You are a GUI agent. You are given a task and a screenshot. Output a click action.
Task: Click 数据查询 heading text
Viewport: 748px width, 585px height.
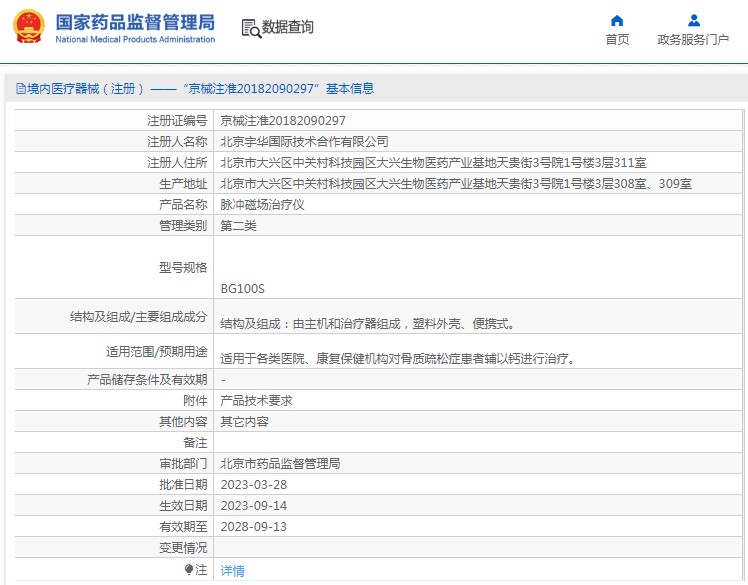pos(288,27)
